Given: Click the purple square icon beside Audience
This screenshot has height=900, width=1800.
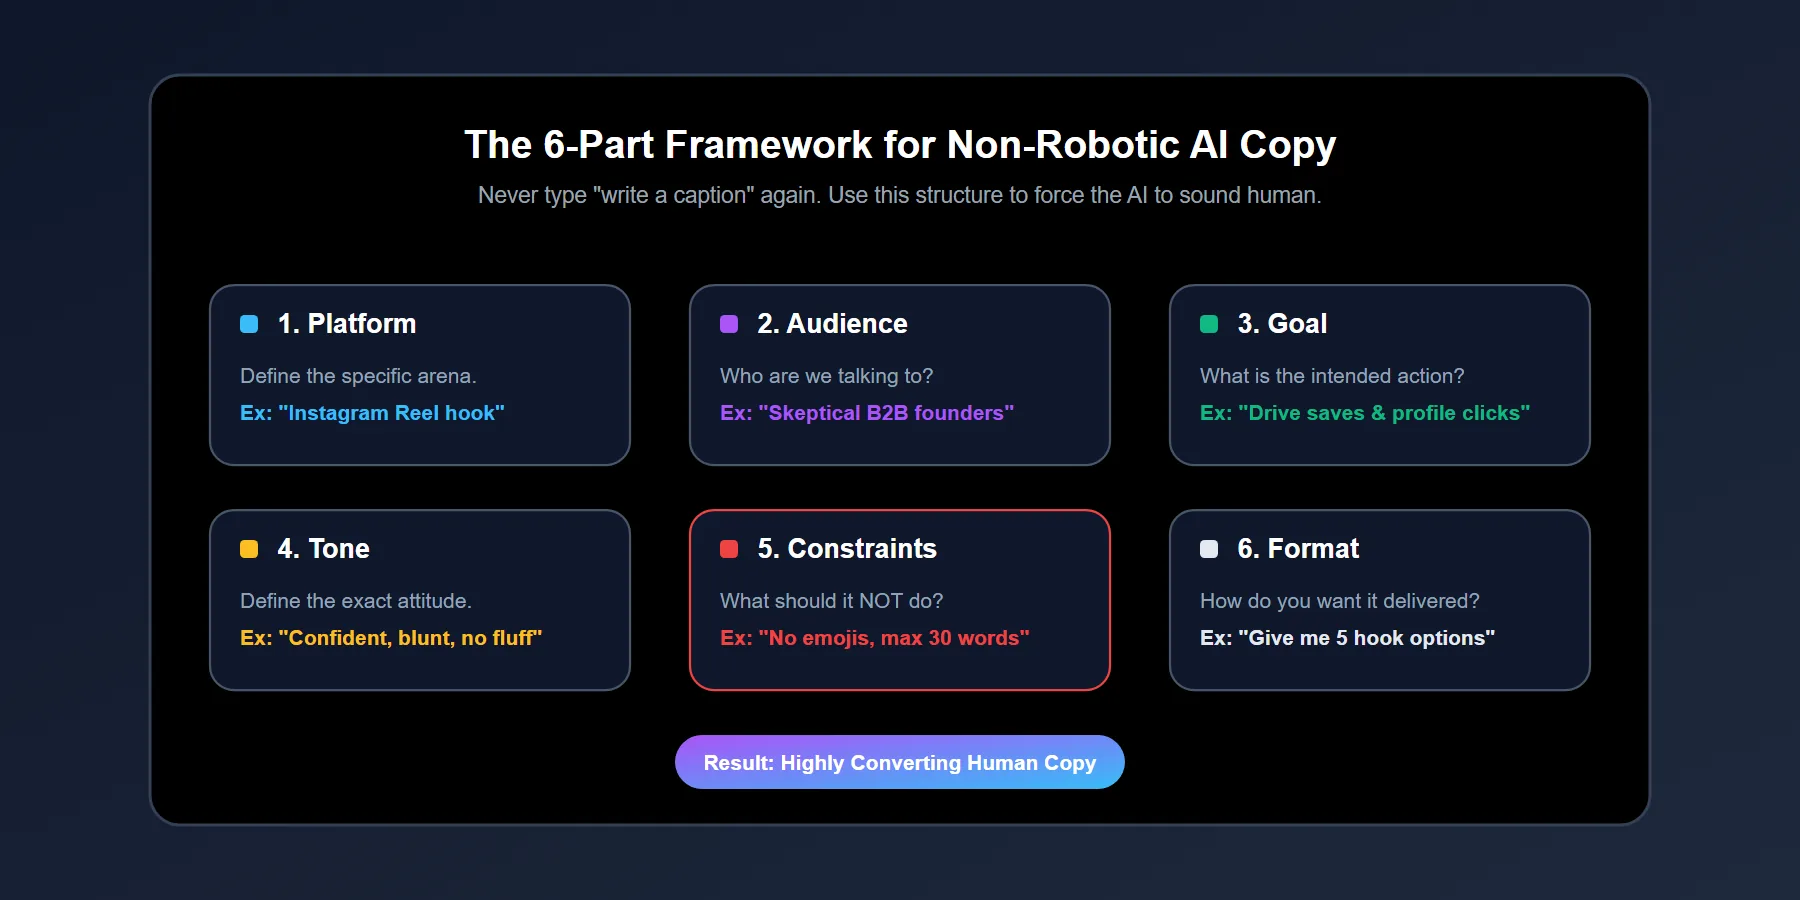Looking at the screenshot, I should [x=727, y=324].
